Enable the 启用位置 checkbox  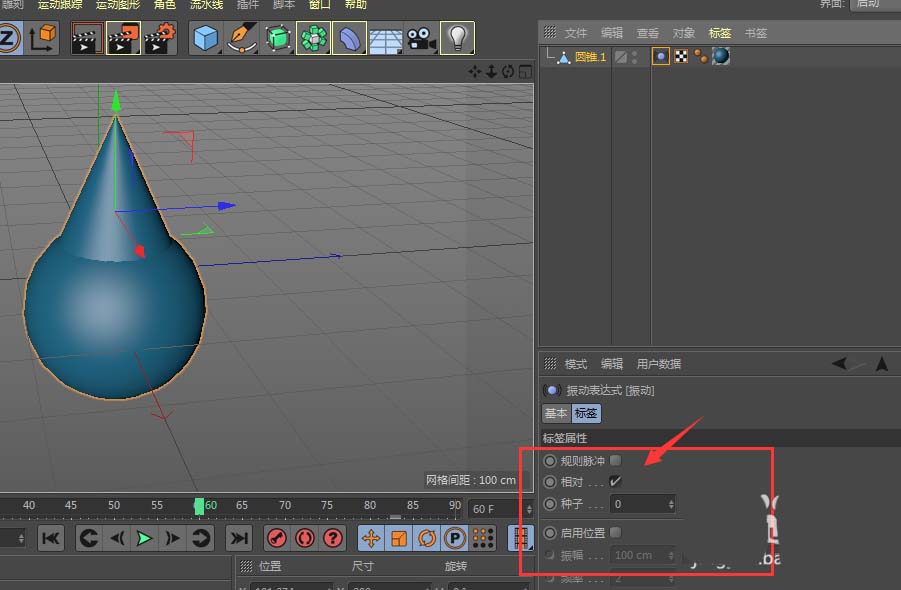[x=615, y=533]
